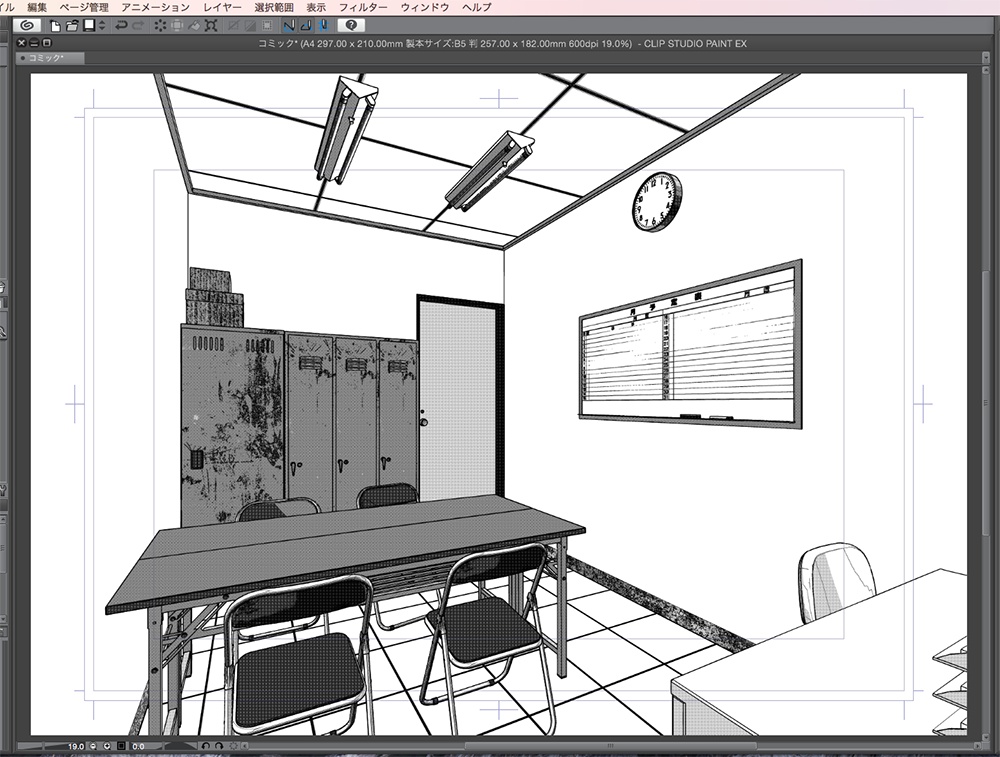Toggle show selection border icon

268,26
